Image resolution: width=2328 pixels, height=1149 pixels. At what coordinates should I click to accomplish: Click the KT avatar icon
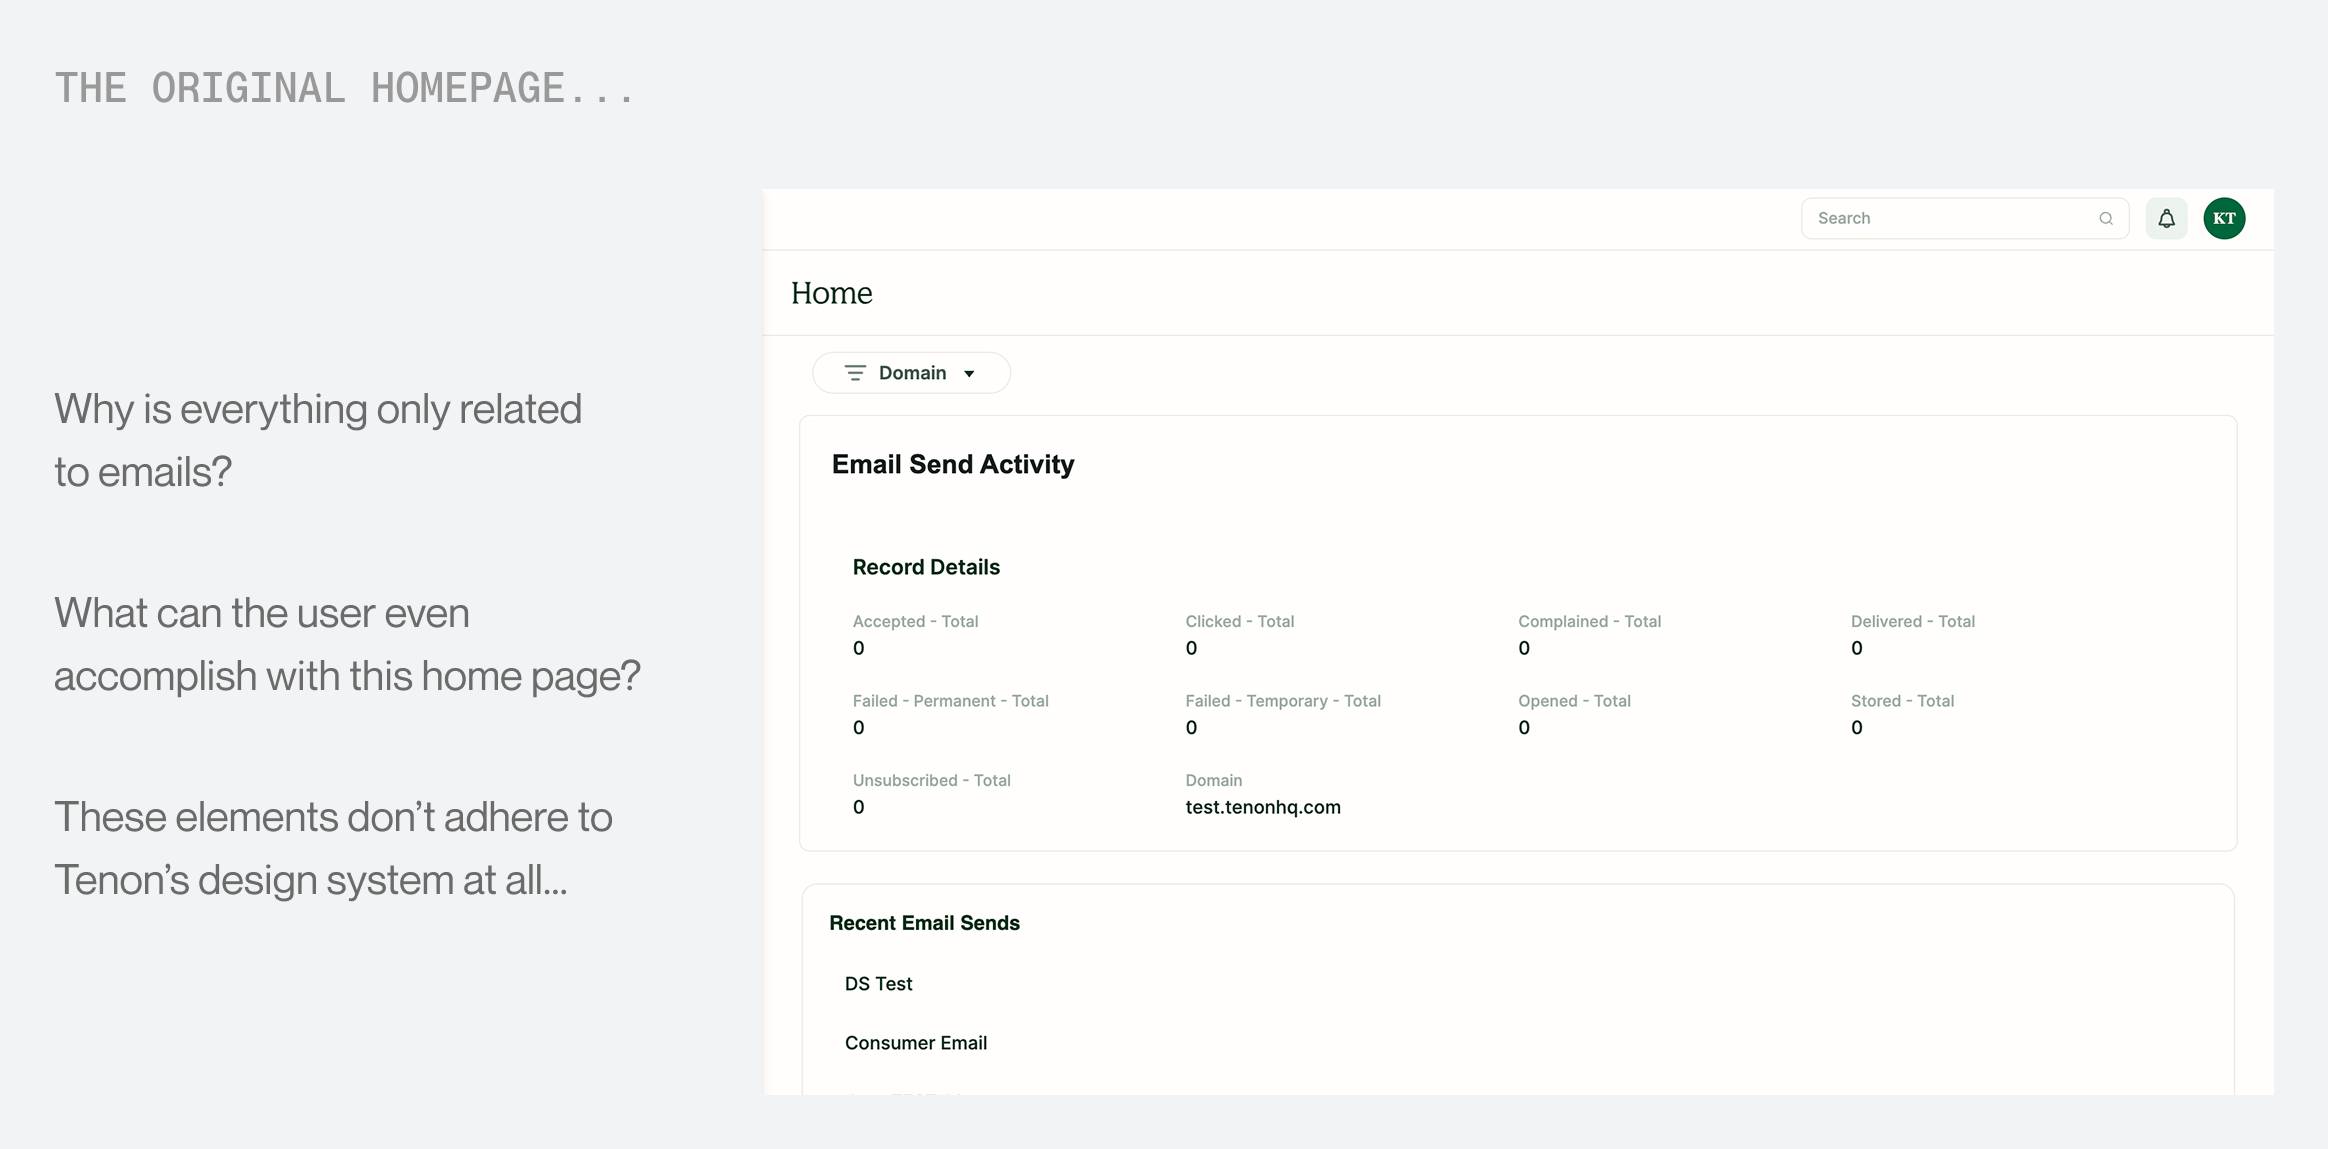(2225, 218)
